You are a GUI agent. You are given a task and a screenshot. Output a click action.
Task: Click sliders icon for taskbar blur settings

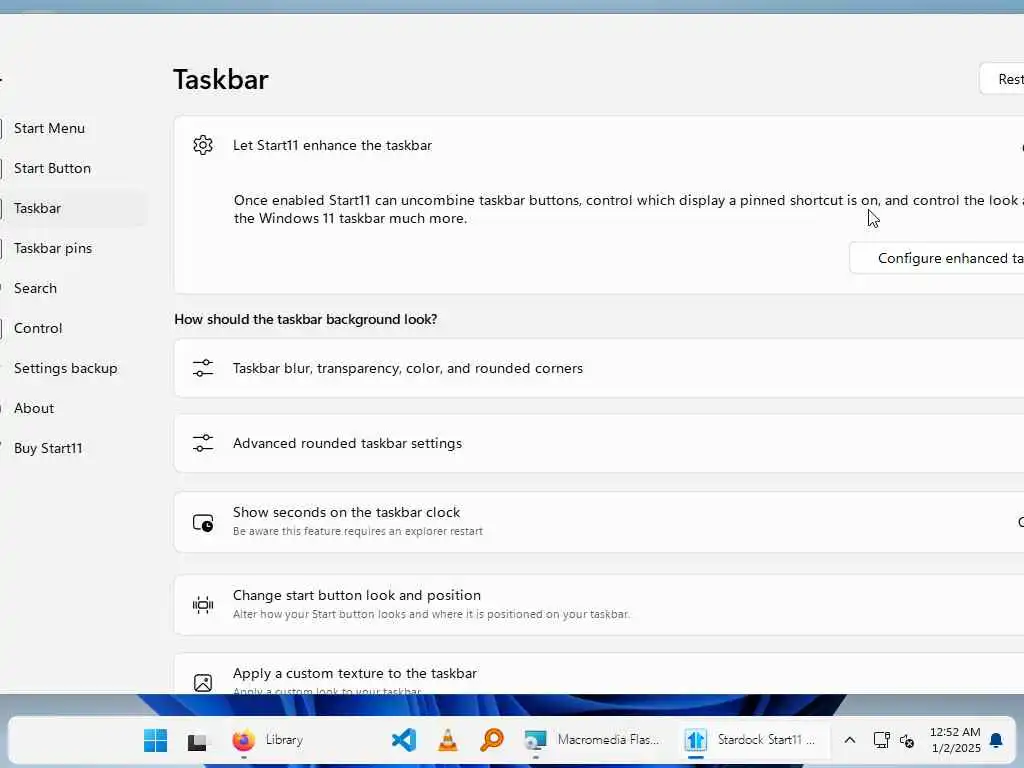click(203, 368)
